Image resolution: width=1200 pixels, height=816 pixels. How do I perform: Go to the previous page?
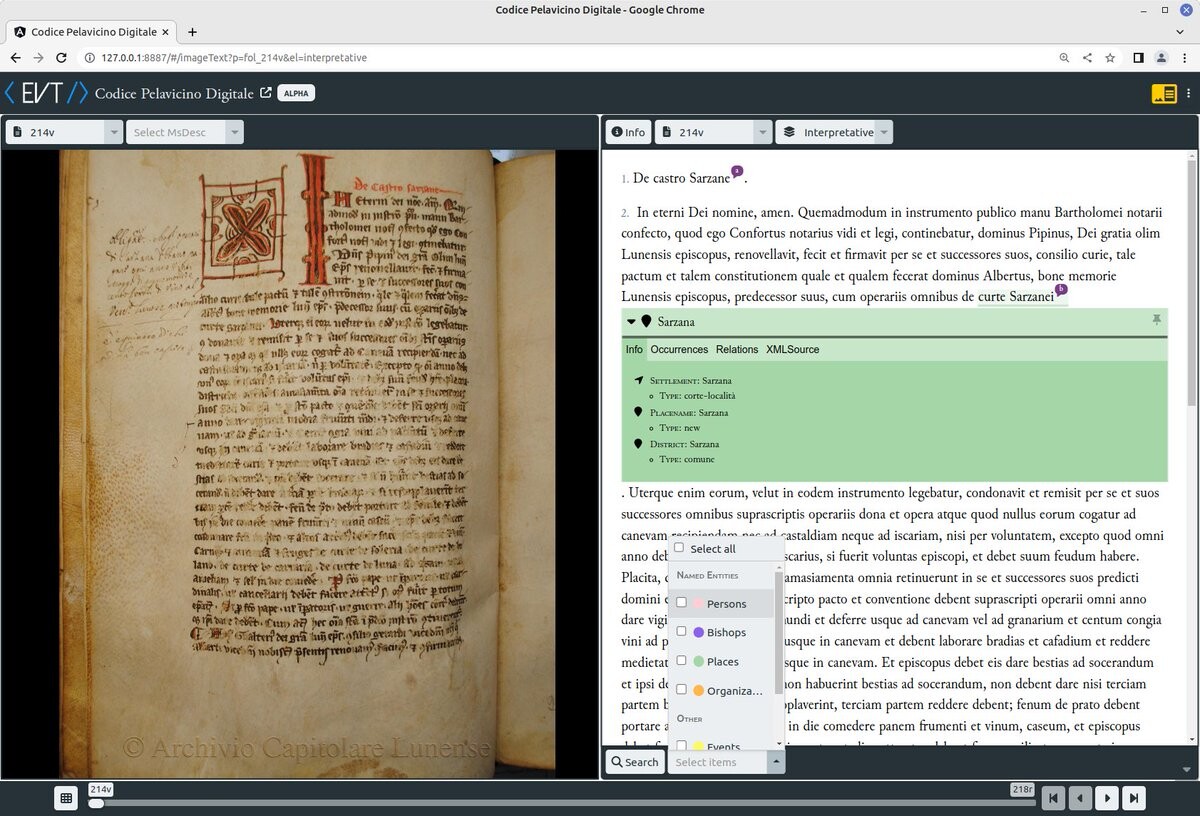[x=1080, y=798]
